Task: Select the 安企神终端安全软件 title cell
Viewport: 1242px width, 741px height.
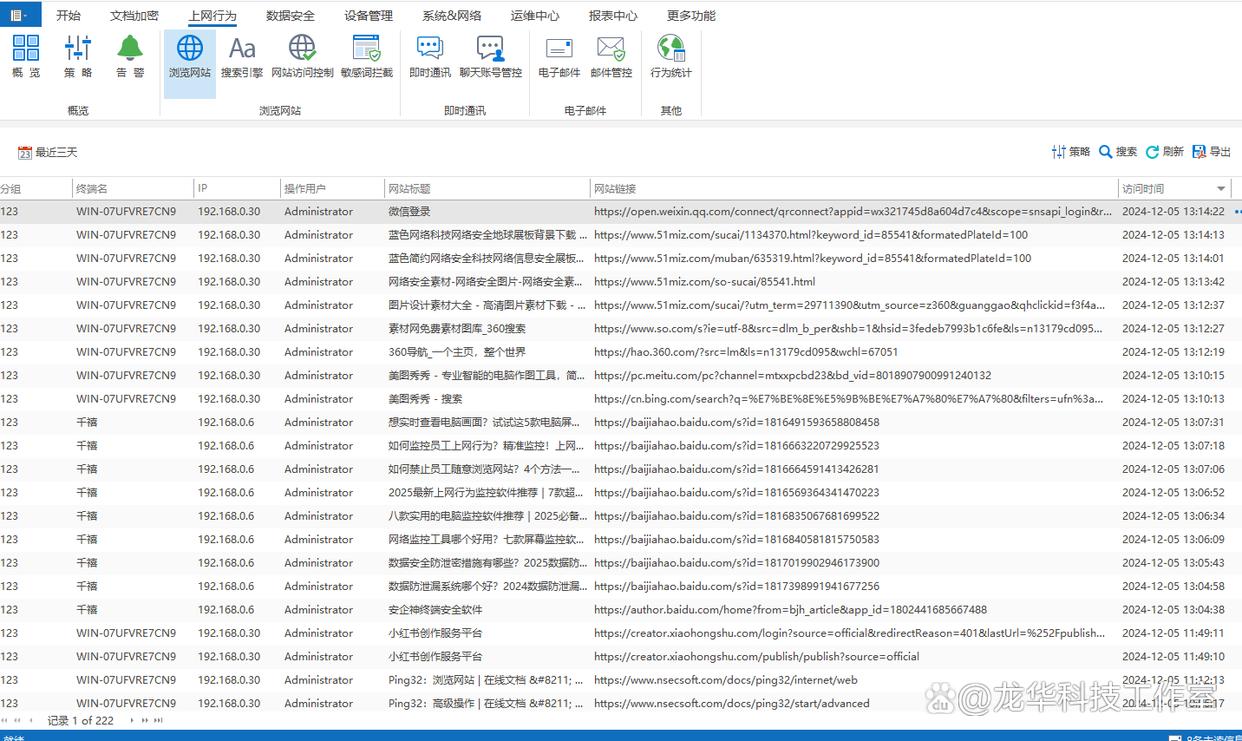Action: coord(435,609)
